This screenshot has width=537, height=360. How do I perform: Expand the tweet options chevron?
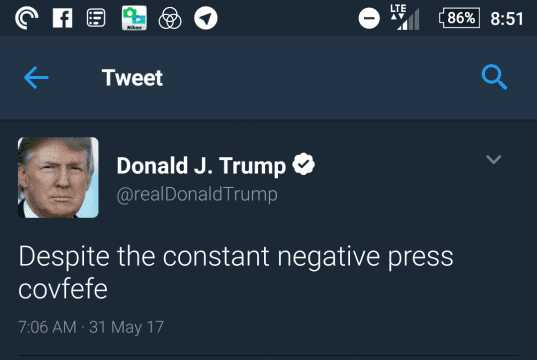(x=494, y=159)
